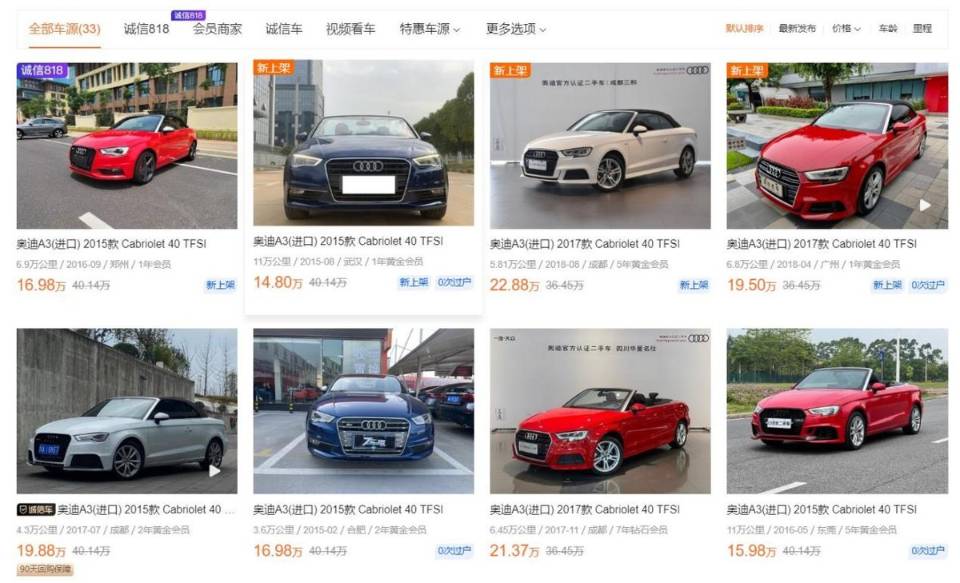The height and width of the screenshot is (583, 960).
Task: Select the 会员商家 tab
Action: (x=217, y=29)
